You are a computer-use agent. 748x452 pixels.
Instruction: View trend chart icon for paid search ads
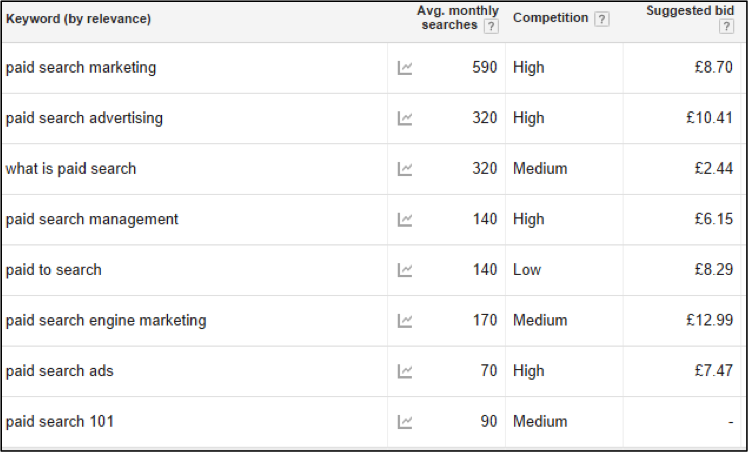point(405,371)
